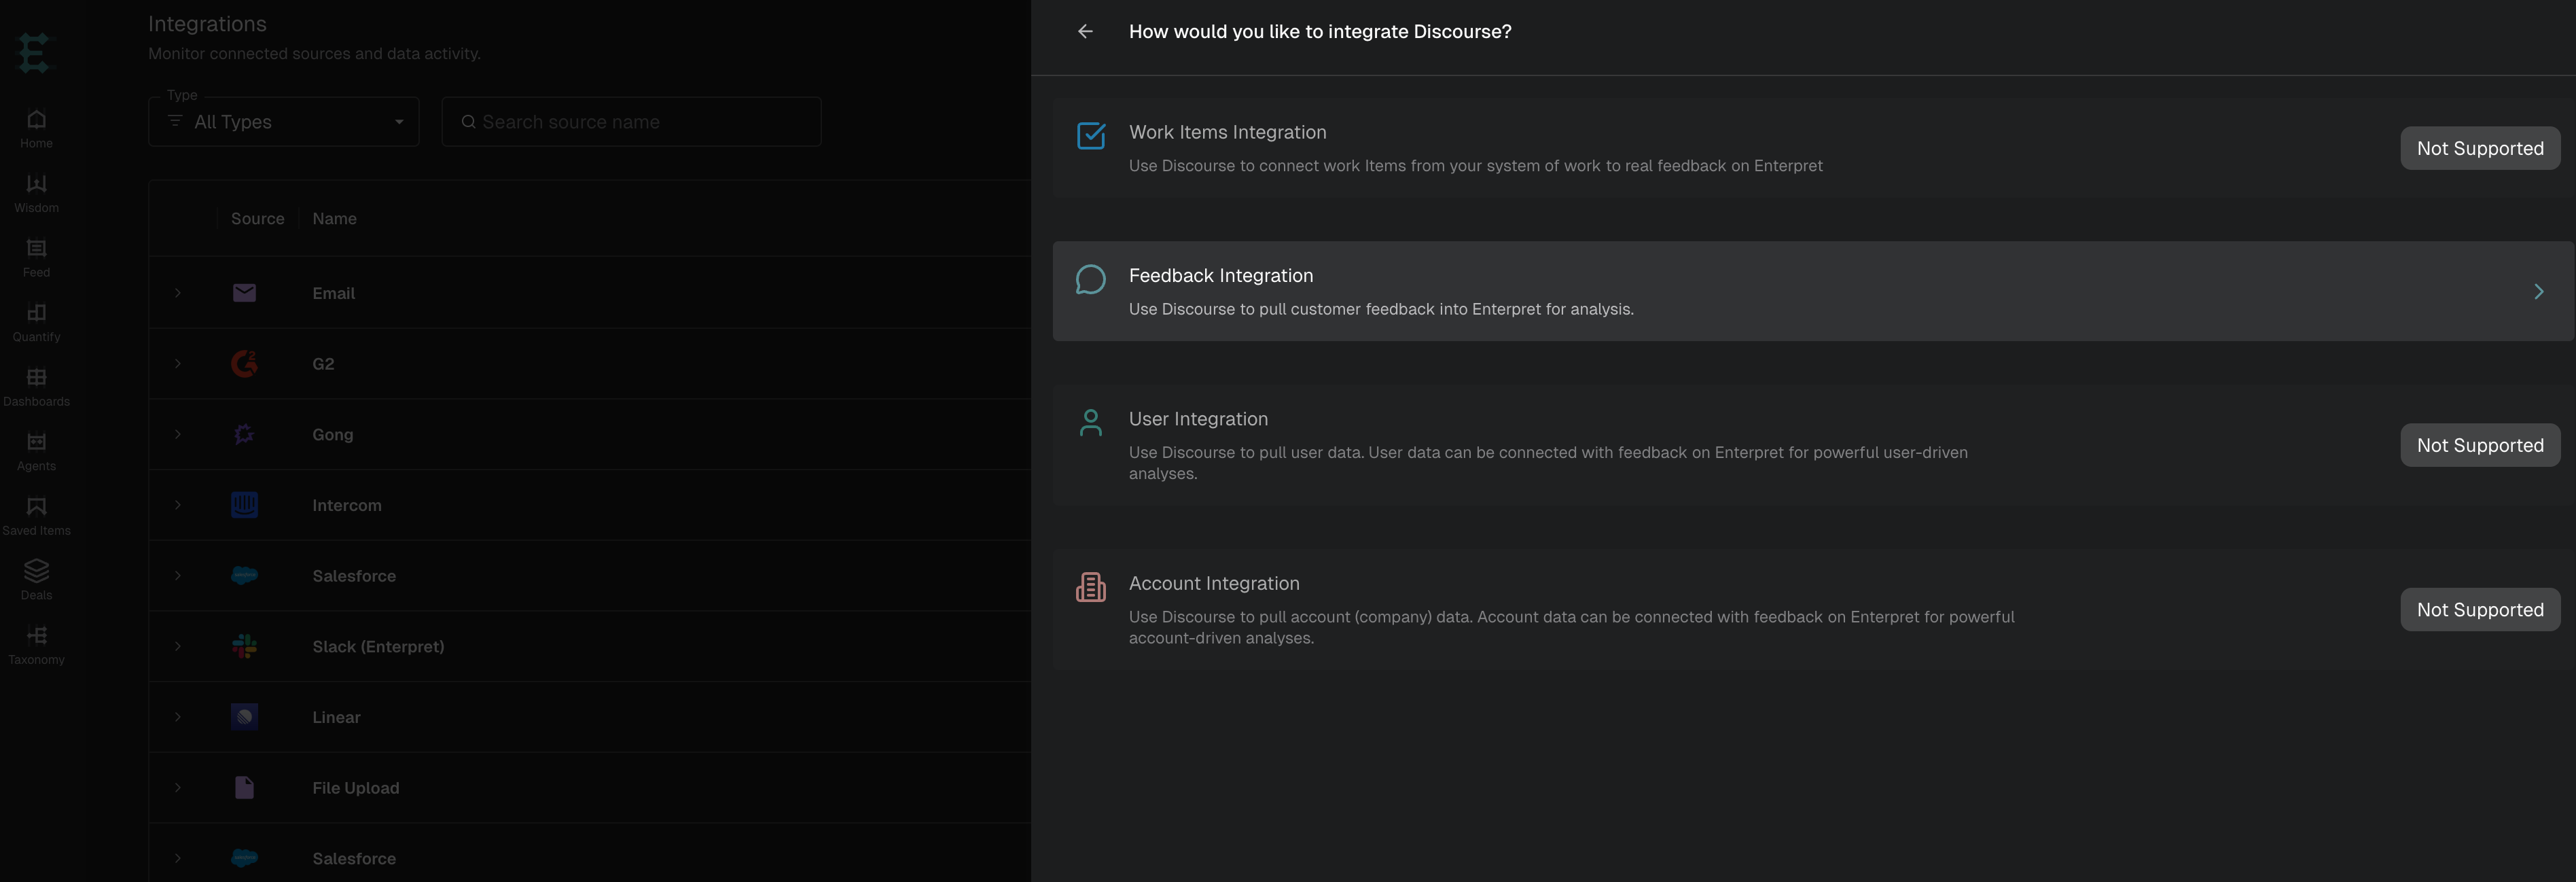Open the Agents sidebar icon
2576x882 pixels.
(x=37, y=442)
